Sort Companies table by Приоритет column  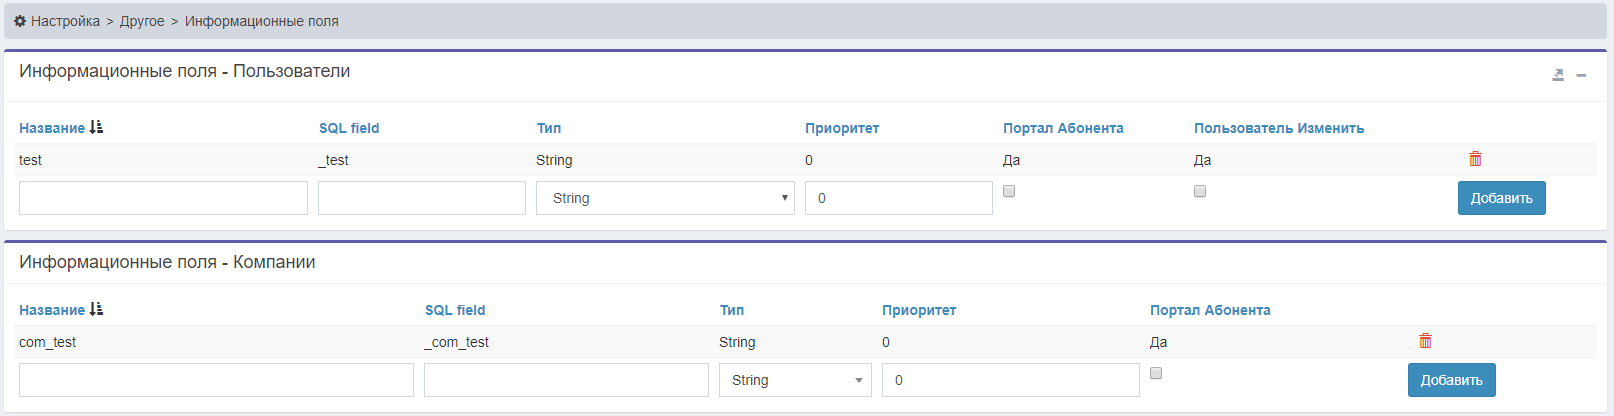pyautogui.click(x=918, y=310)
